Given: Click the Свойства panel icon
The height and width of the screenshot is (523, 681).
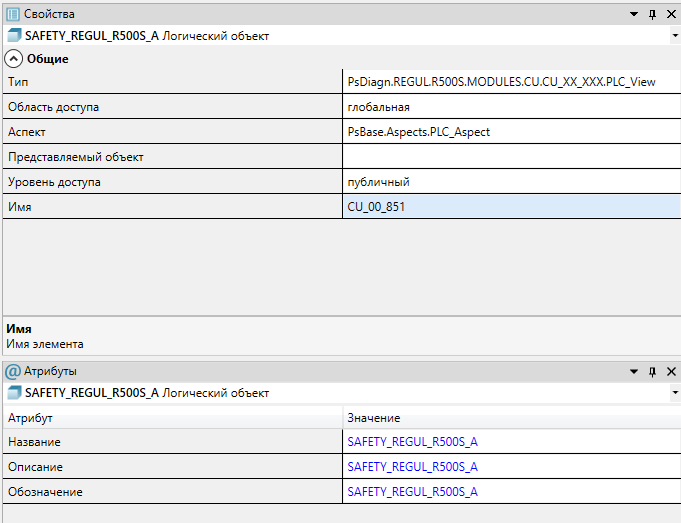Looking at the screenshot, I should [x=13, y=14].
